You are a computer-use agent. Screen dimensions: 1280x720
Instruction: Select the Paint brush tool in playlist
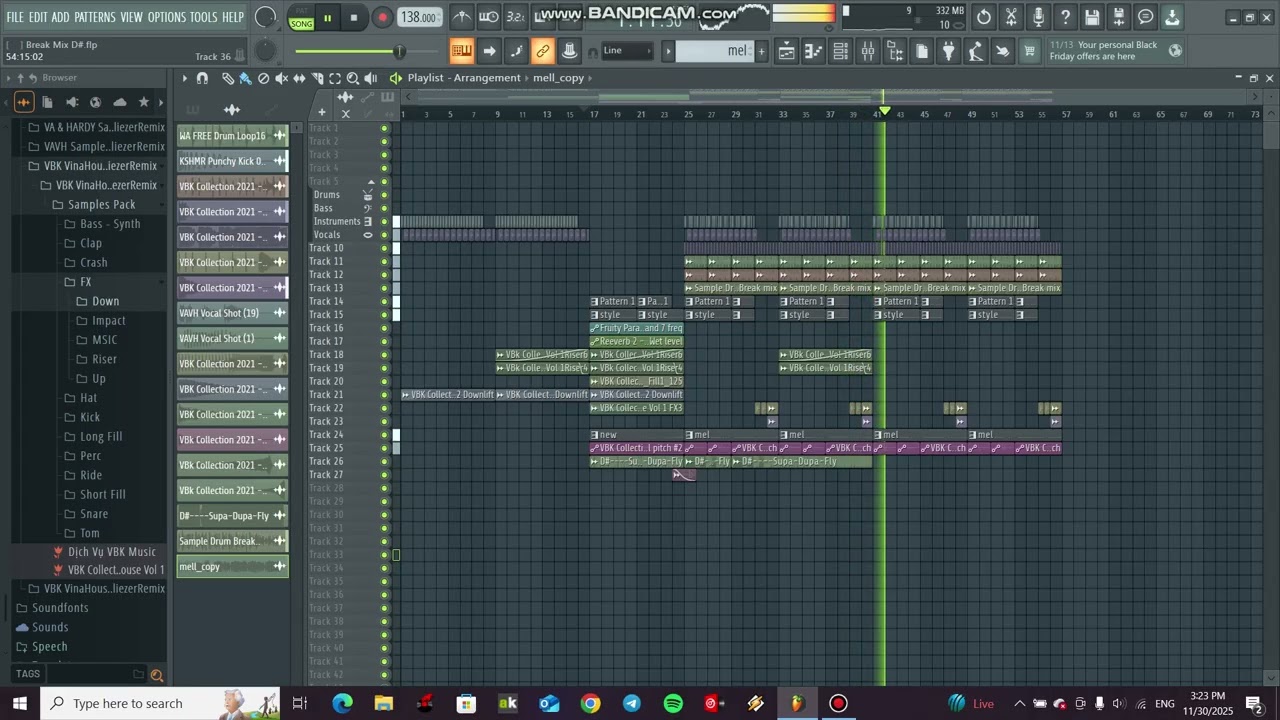tap(245, 78)
